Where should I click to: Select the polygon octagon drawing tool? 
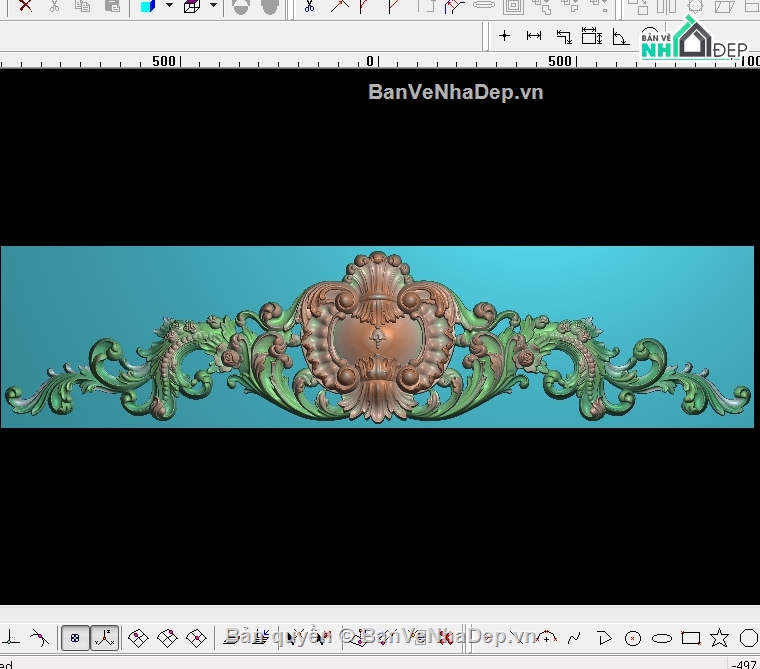point(749,638)
